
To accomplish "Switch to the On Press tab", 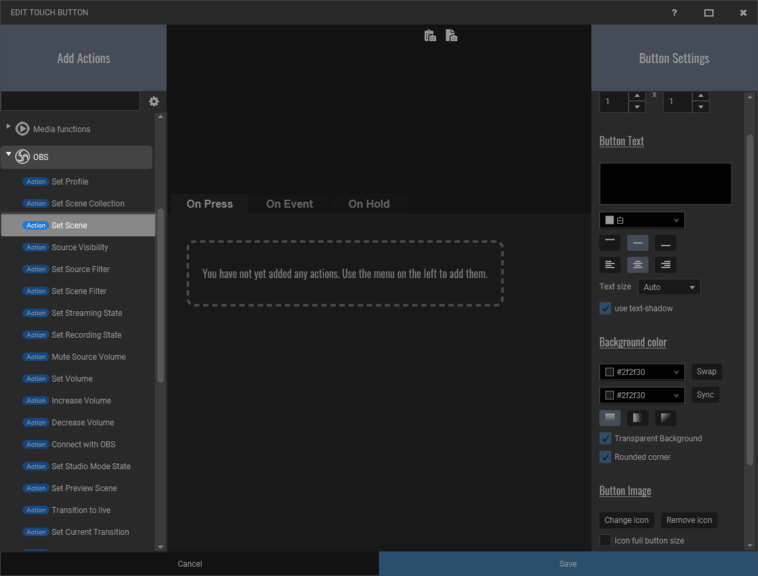I will [210, 204].
